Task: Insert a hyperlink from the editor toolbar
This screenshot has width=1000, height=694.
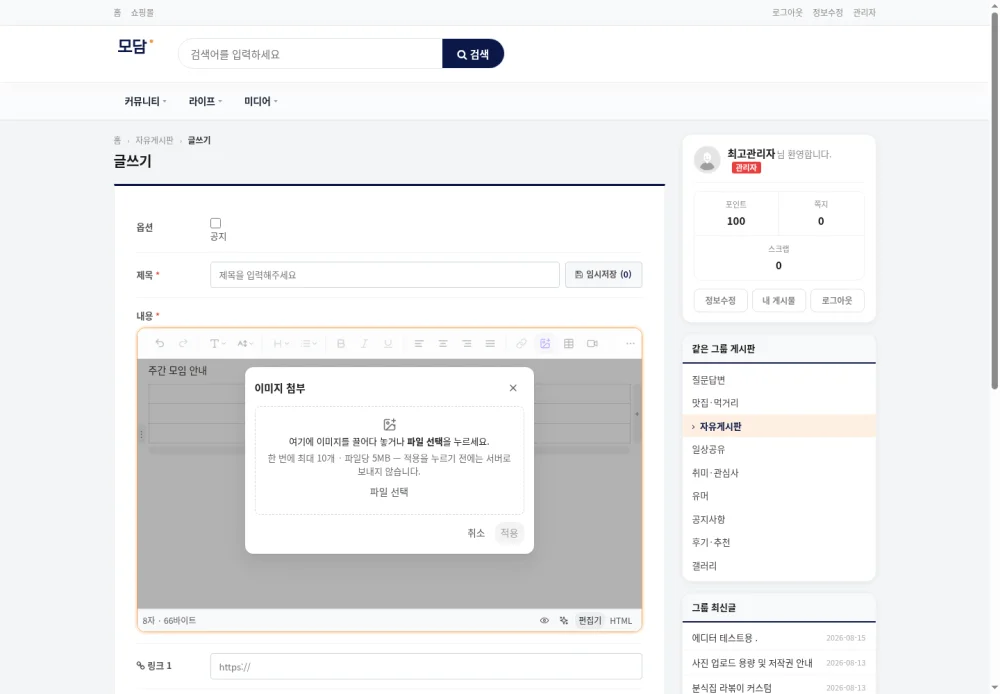Action: 521,344
